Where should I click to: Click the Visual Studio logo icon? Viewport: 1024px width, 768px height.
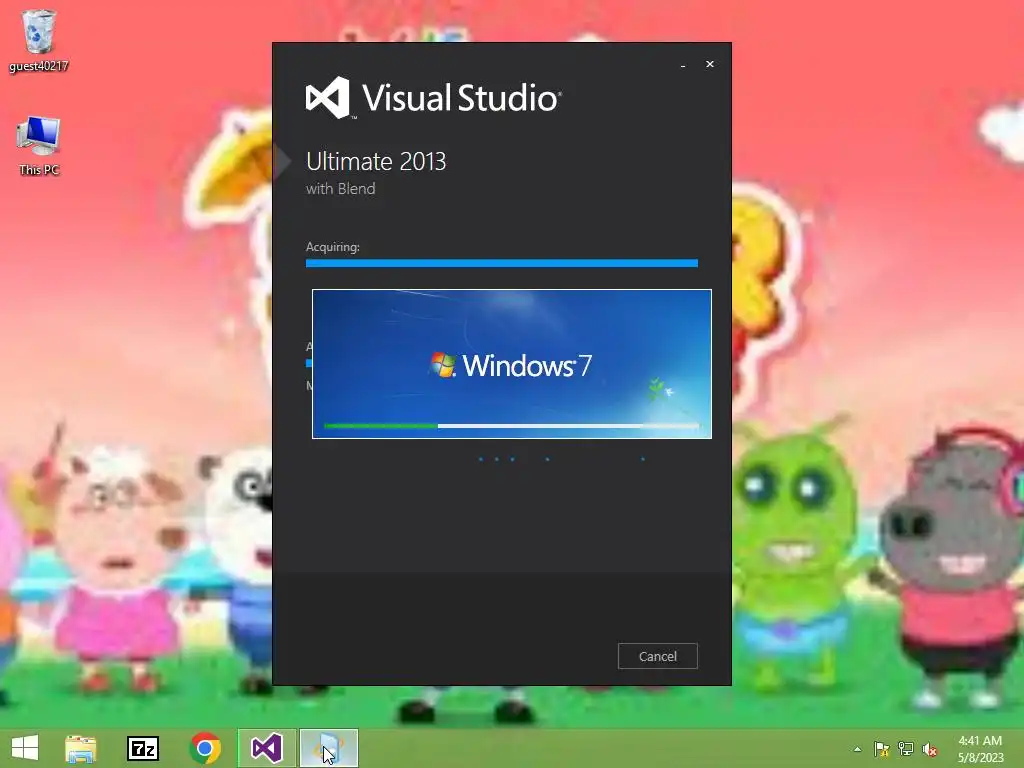pos(328,98)
